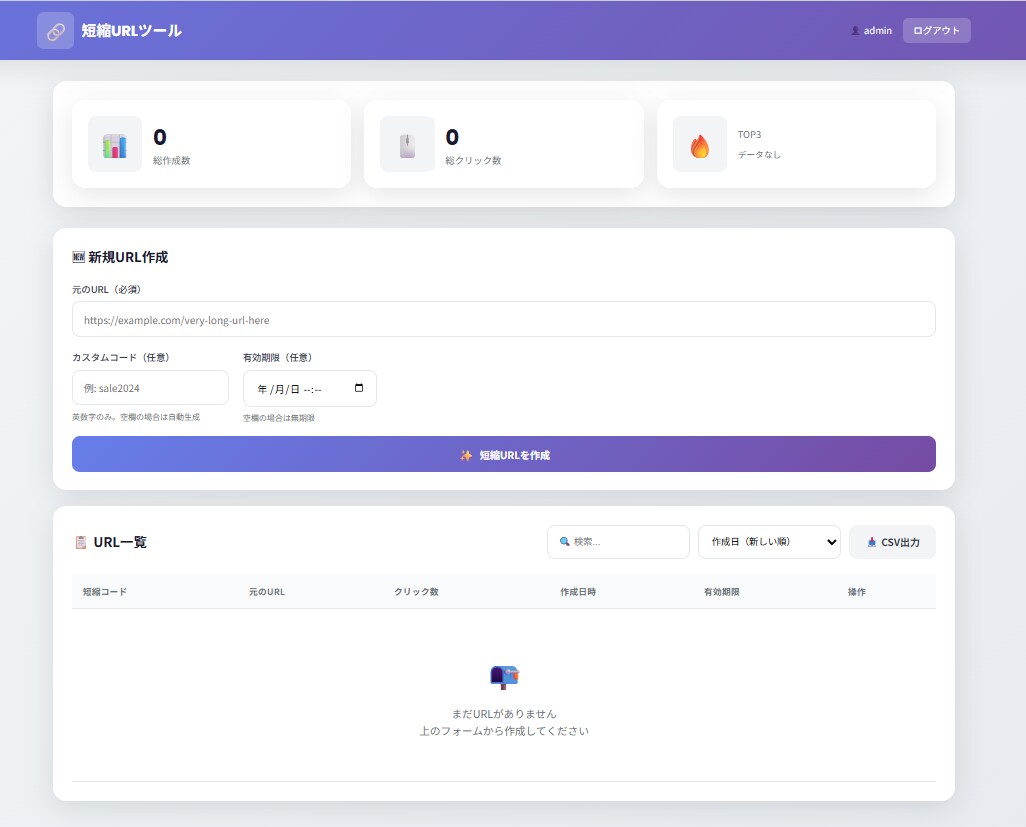Image resolution: width=1026 pixels, height=827 pixels.
Task: Open the 作成日（新しい順） sort dropdown
Action: point(769,542)
